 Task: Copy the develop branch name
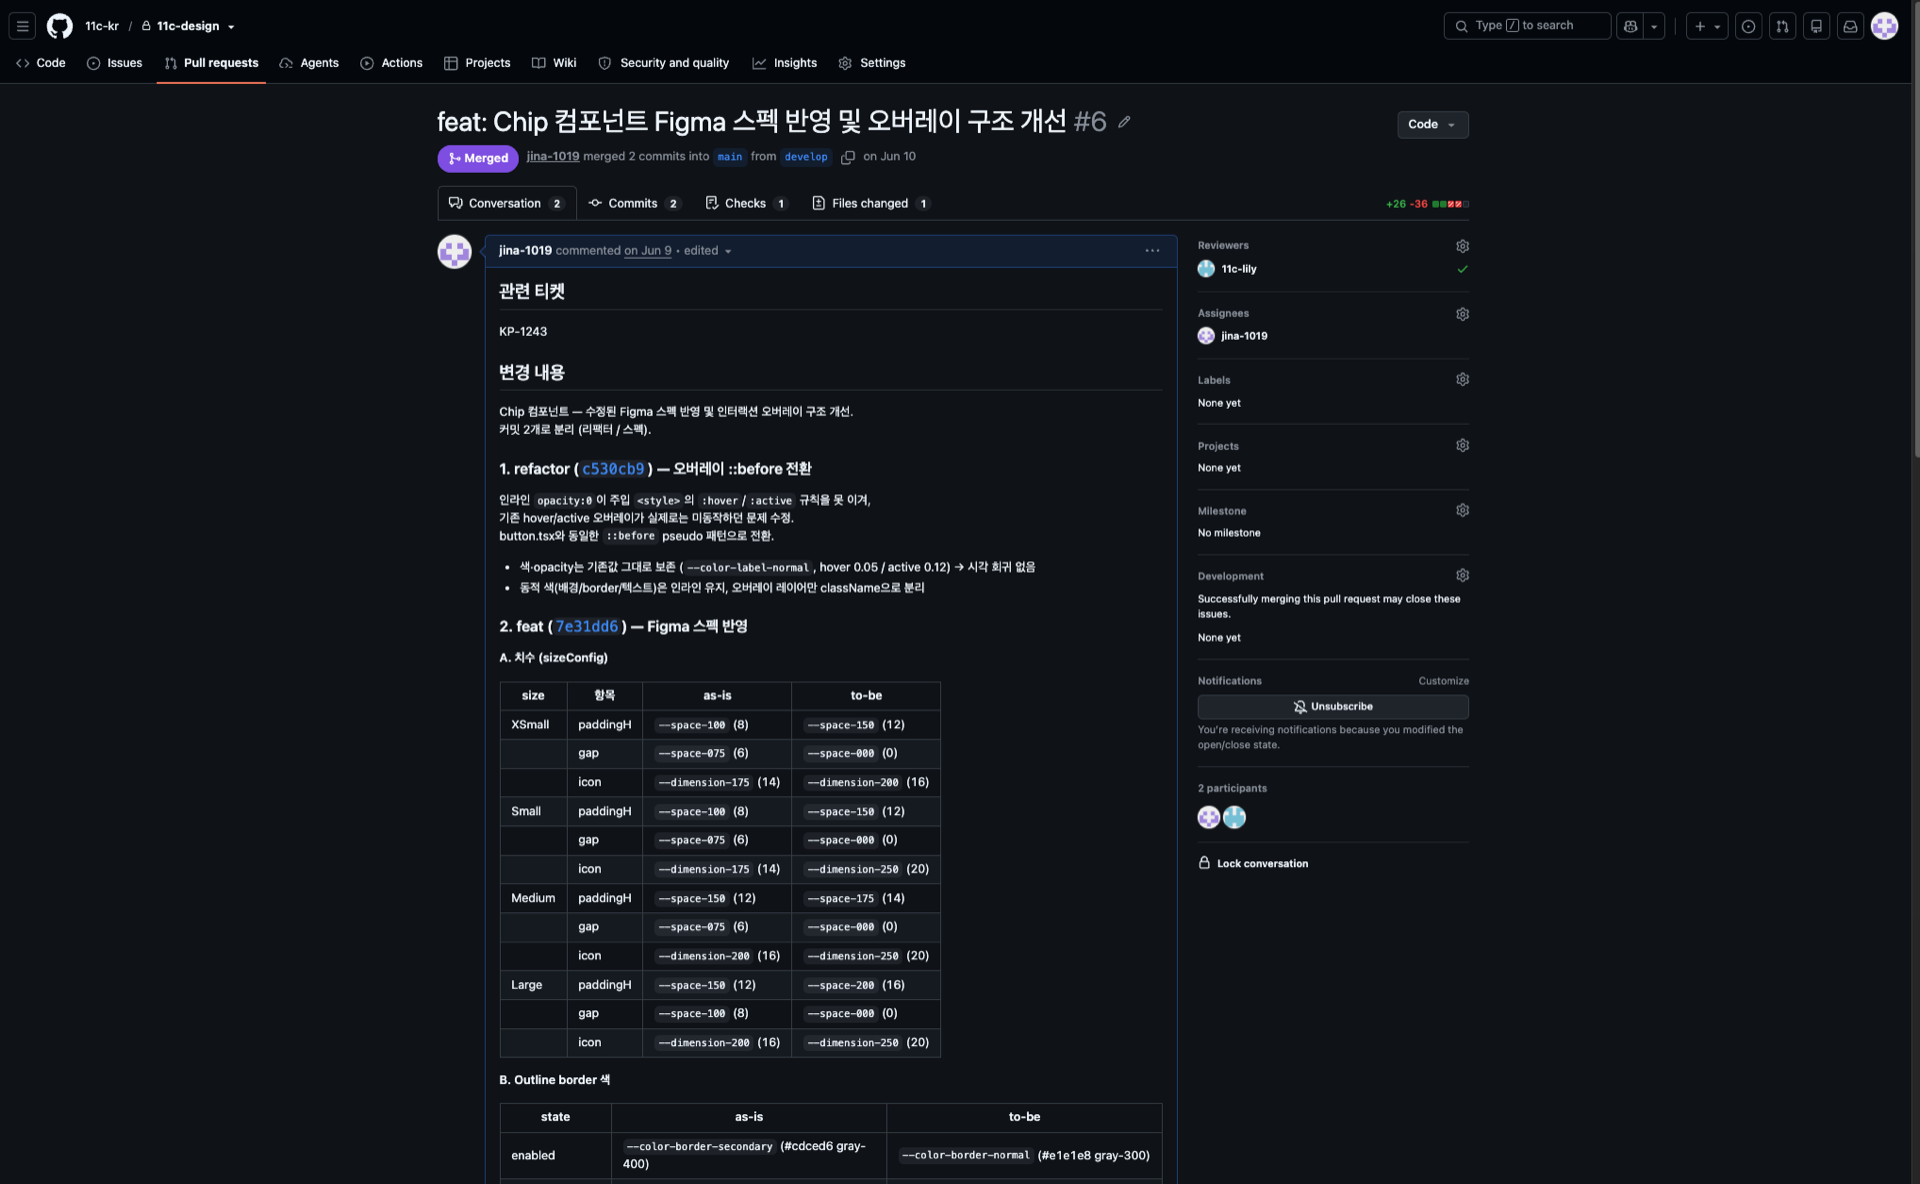tap(848, 157)
